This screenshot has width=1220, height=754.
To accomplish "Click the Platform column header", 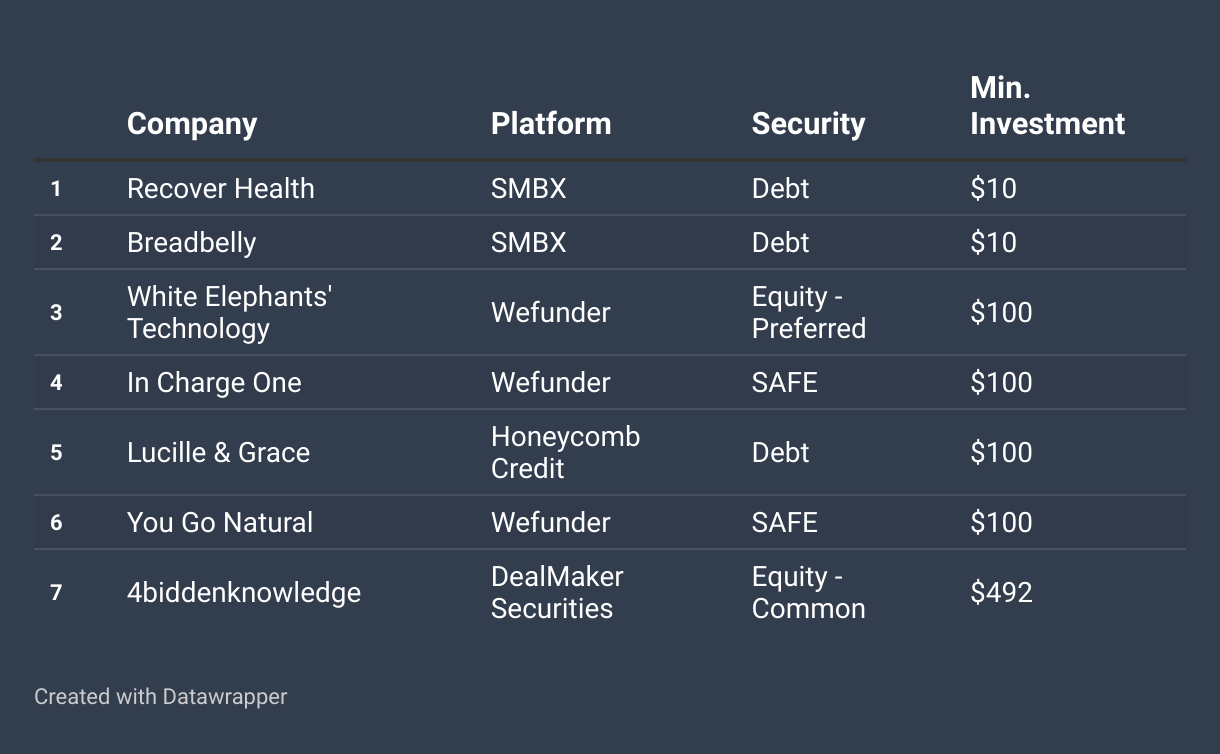I will pos(551,124).
